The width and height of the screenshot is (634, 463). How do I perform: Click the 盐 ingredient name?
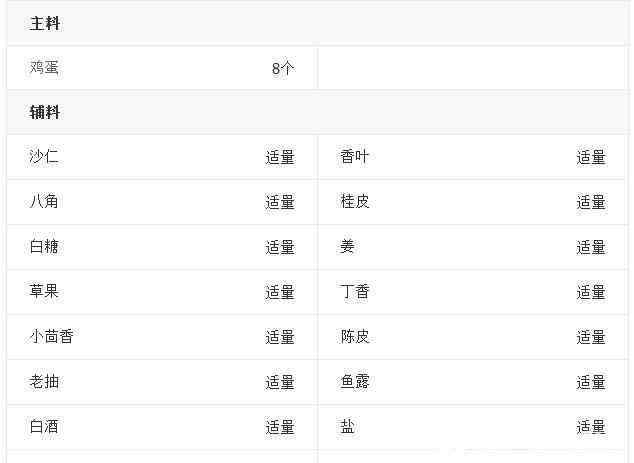348,427
